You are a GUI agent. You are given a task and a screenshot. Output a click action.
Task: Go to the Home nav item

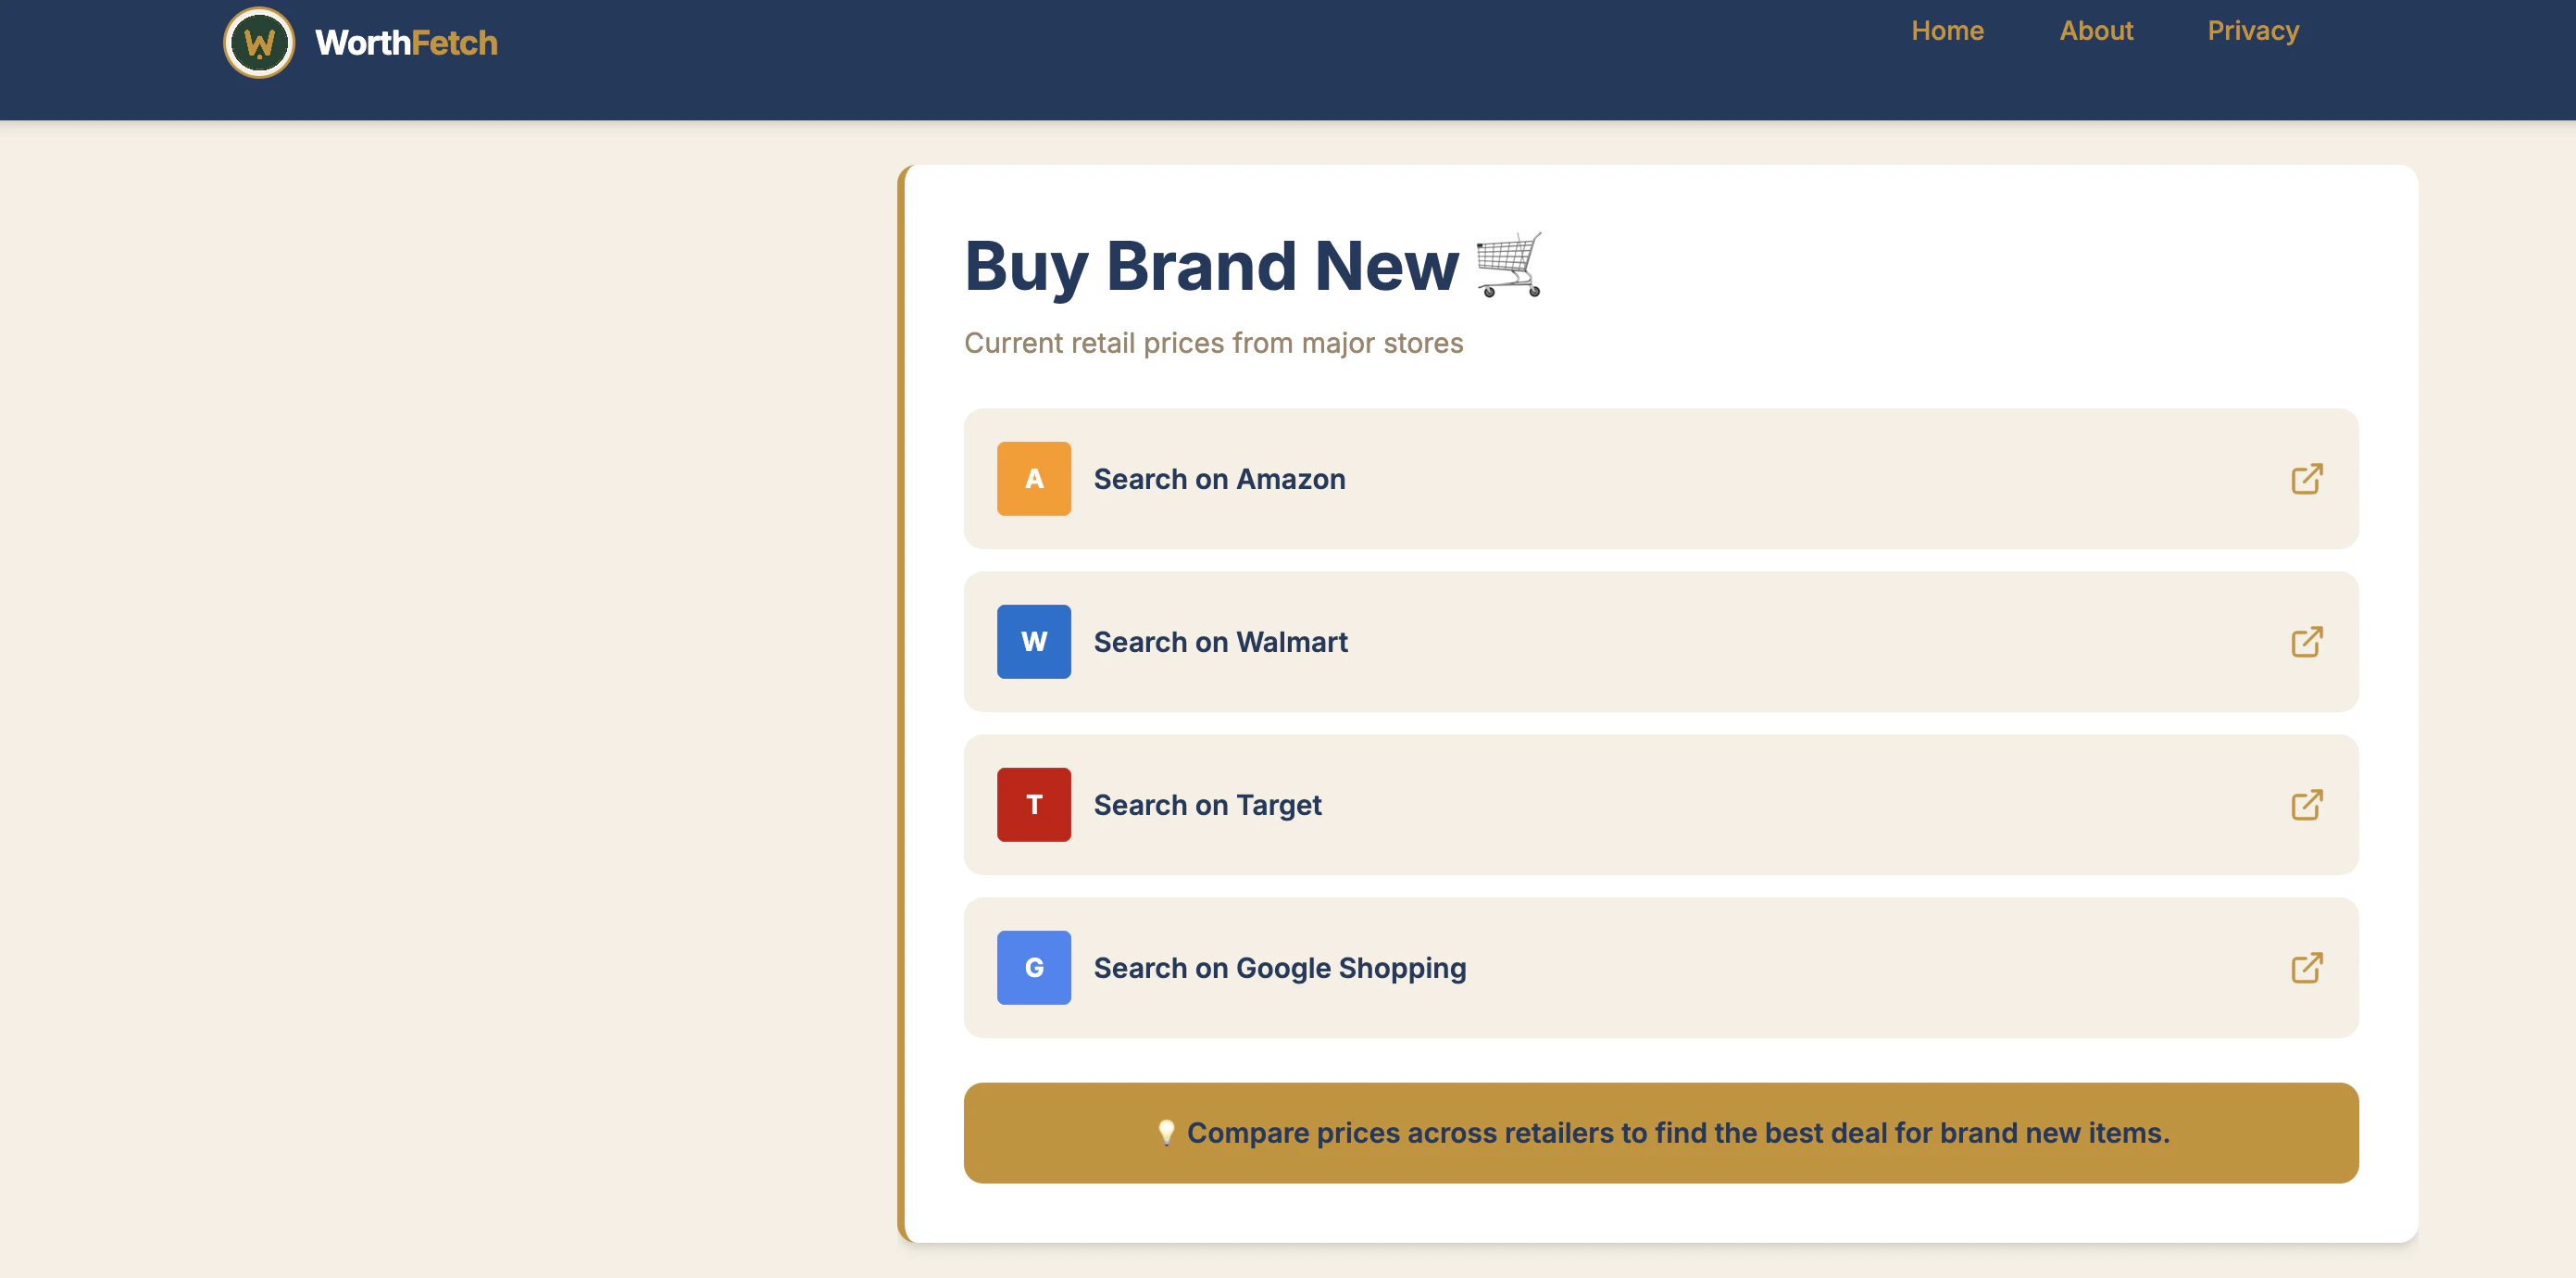click(1946, 31)
